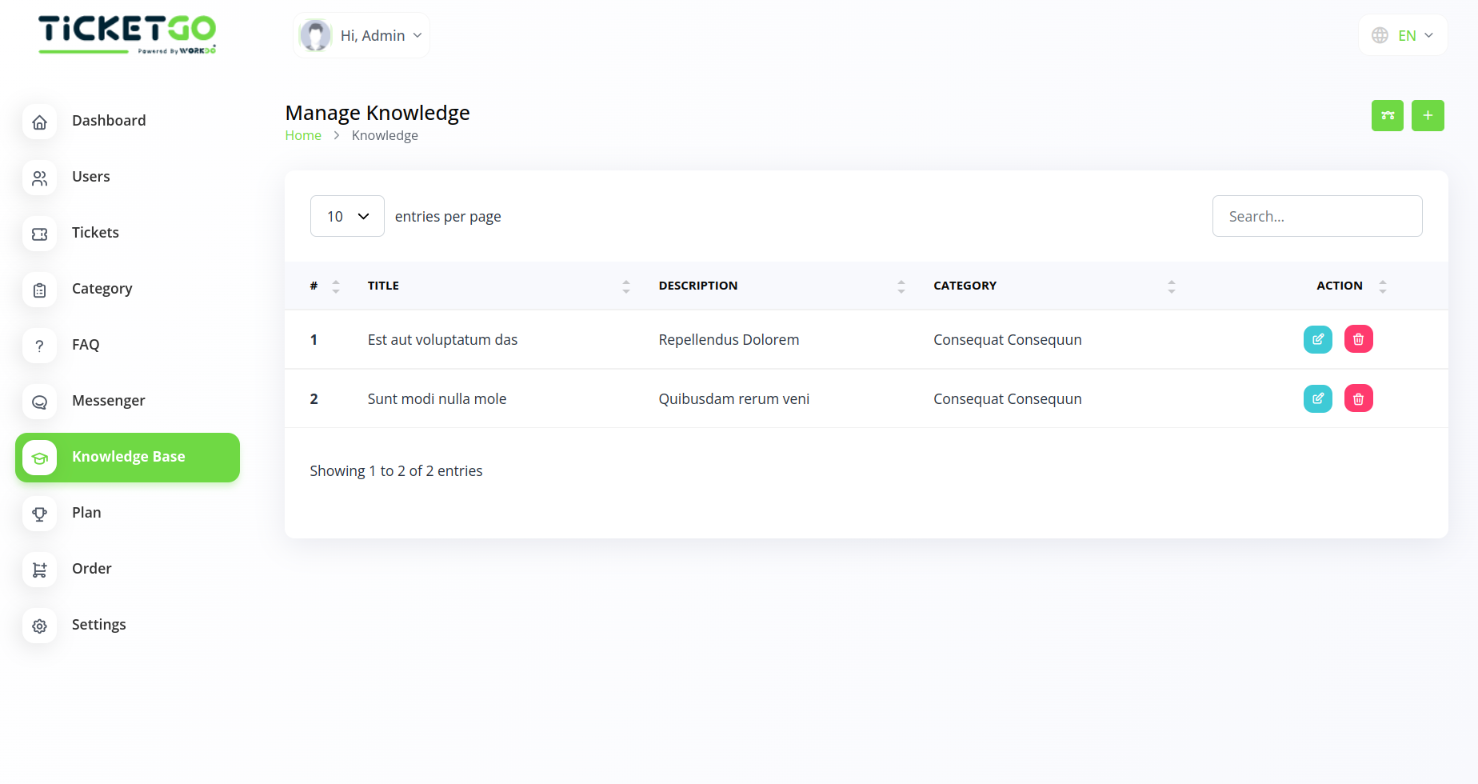Open the entries per page dropdown
This screenshot has height=784, width=1478.
[347, 216]
